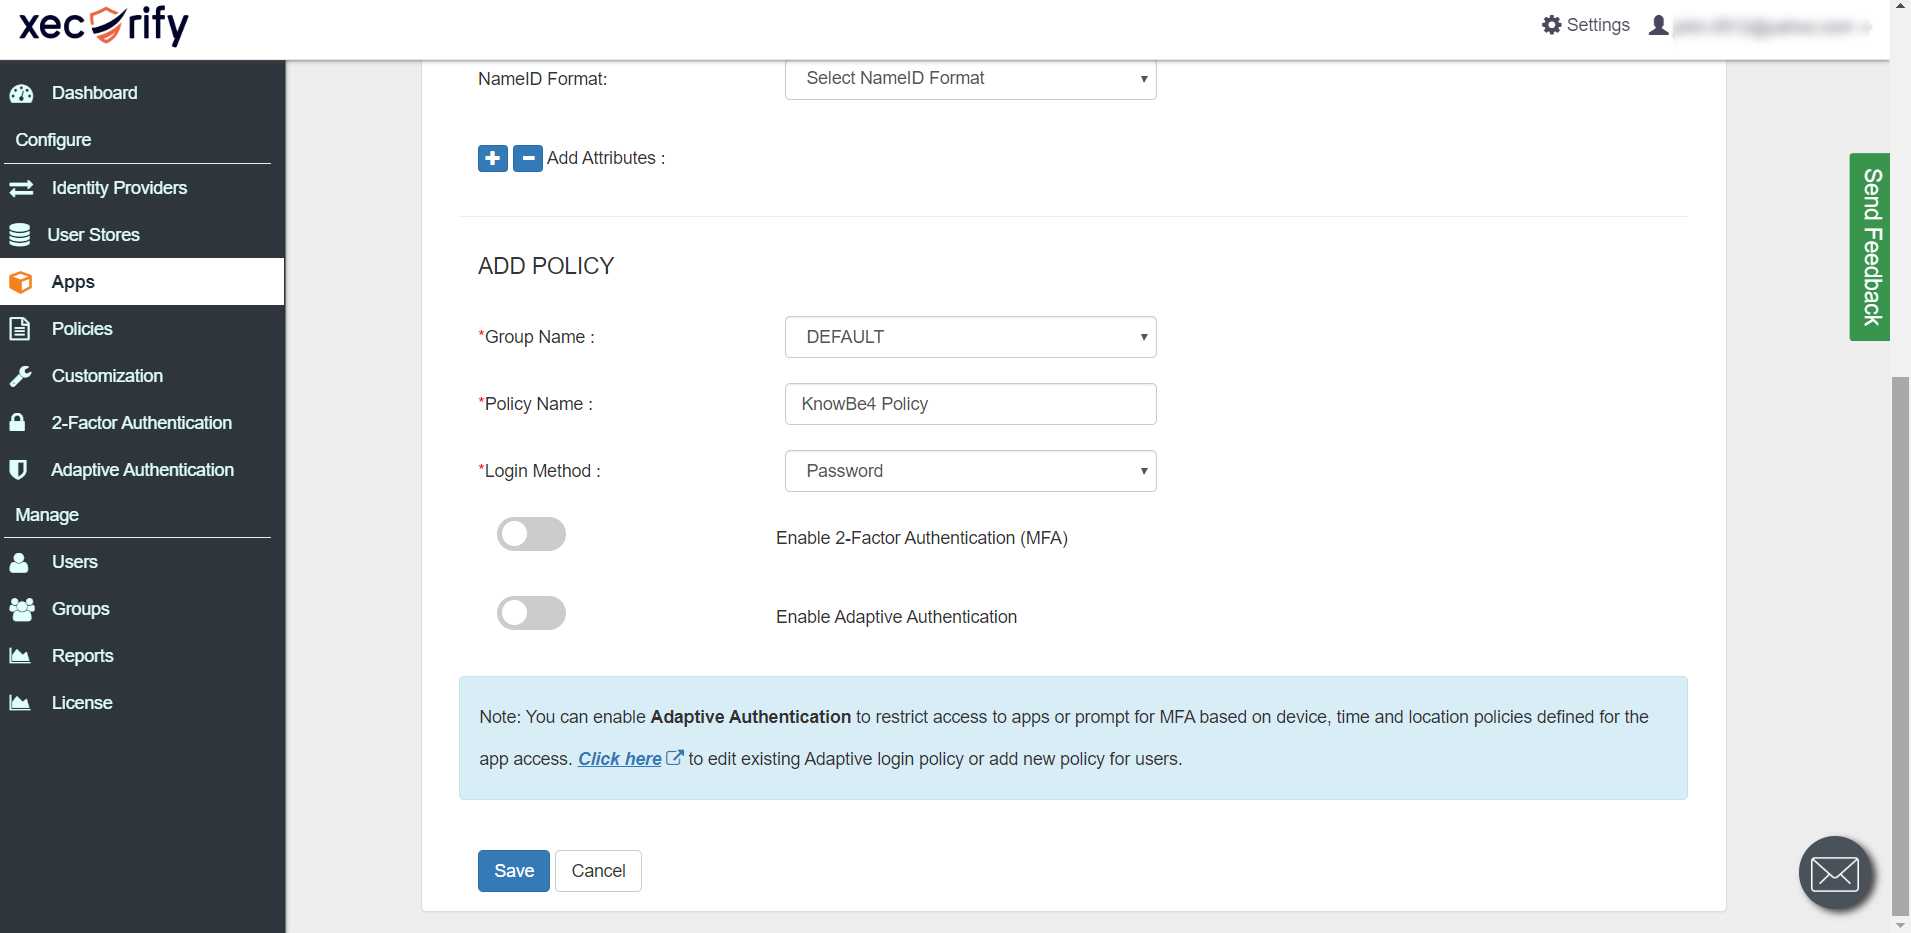Open the Login Method dropdown
This screenshot has width=1911, height=933.
[x=970, y=471]
